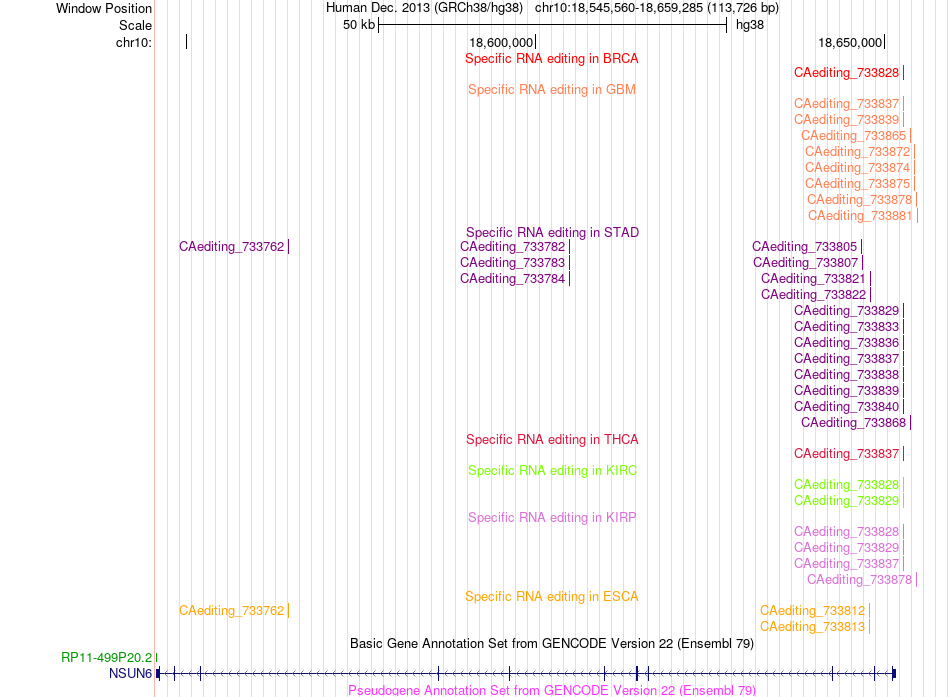The image size is (950, 697).
Task: Open the CAediting_733782 STAD feature
Action: pyautogui.click(x=513, y=247)
